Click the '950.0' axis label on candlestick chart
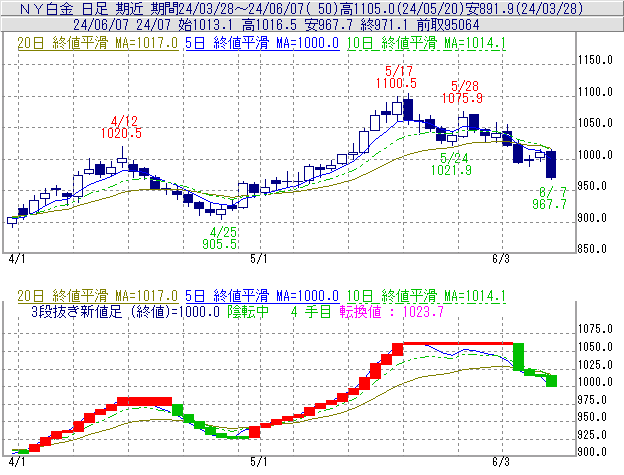 (x=592, y=186)
